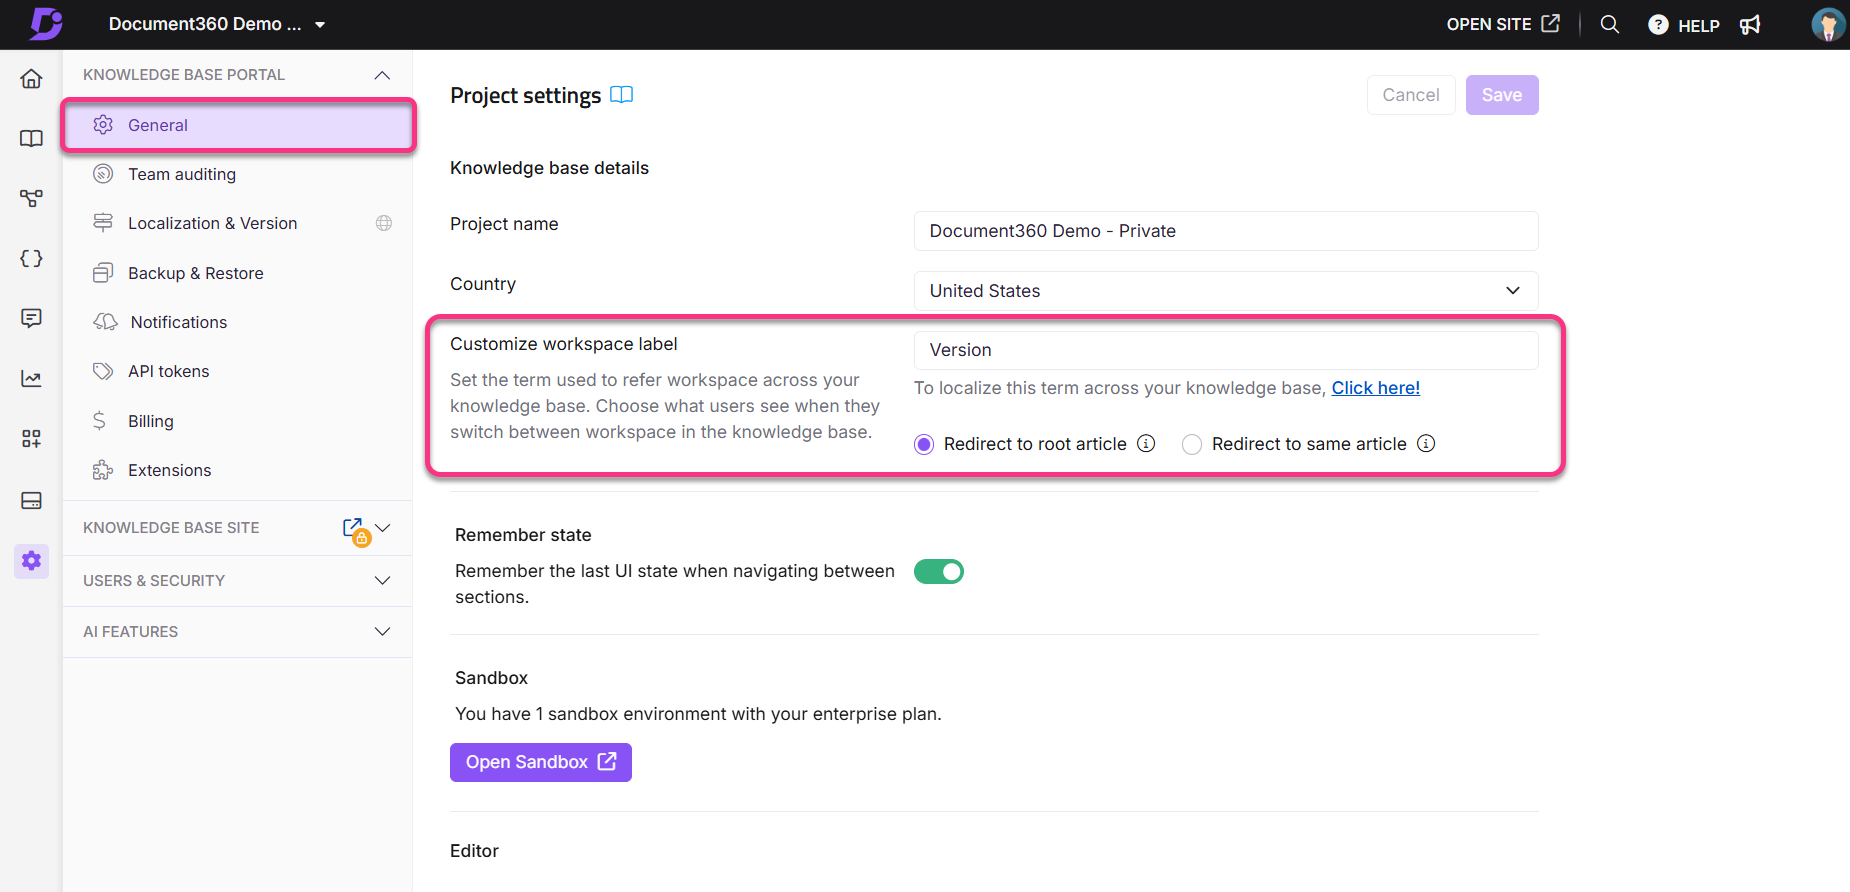Click the Document360 logo icon

tap(46, 24)
